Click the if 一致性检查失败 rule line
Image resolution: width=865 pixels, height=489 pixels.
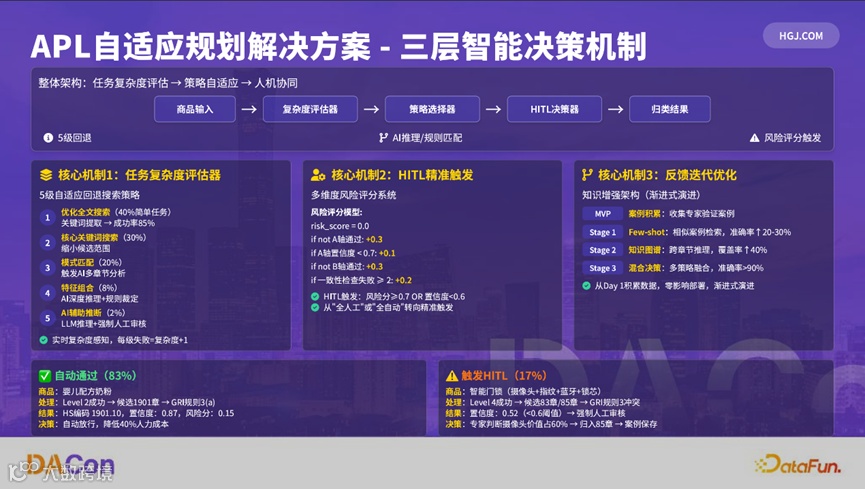(x=361, y=280)
